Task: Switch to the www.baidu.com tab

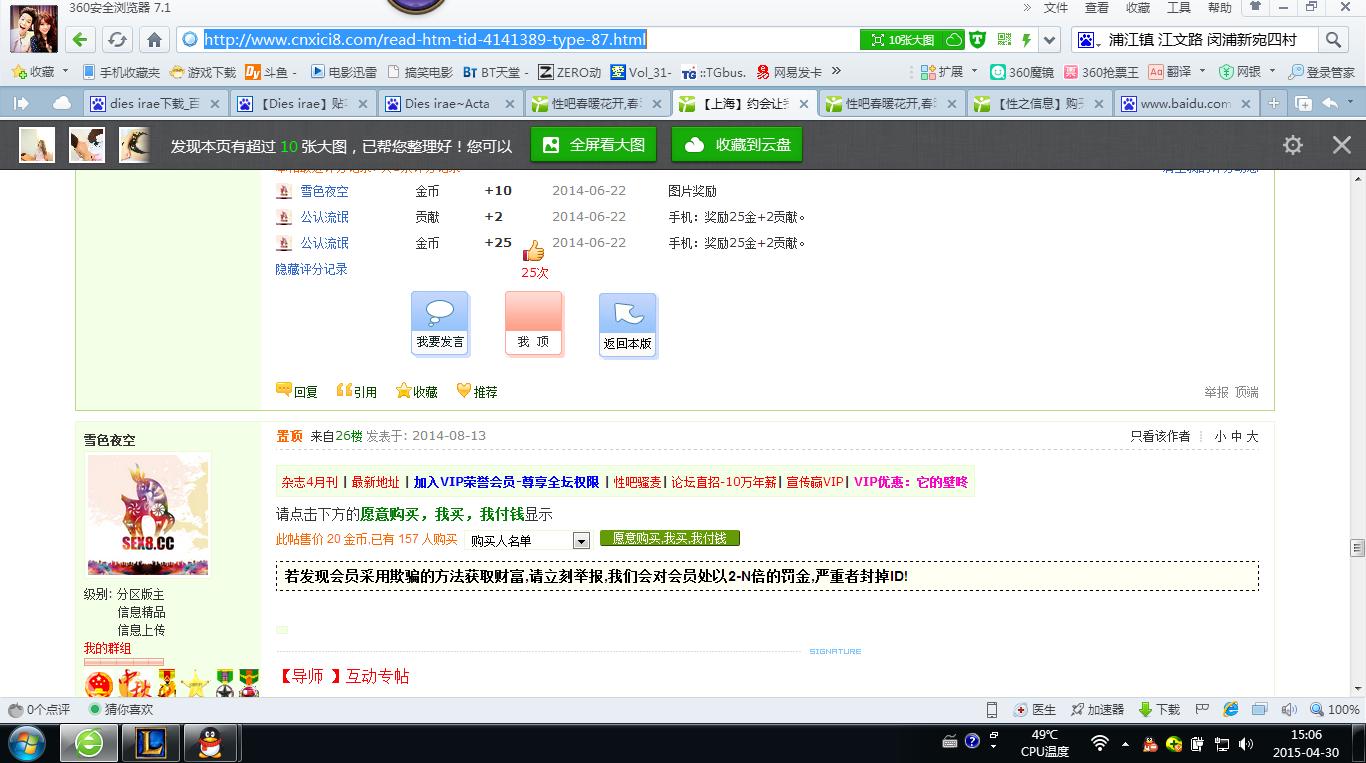Action: 1185,102
